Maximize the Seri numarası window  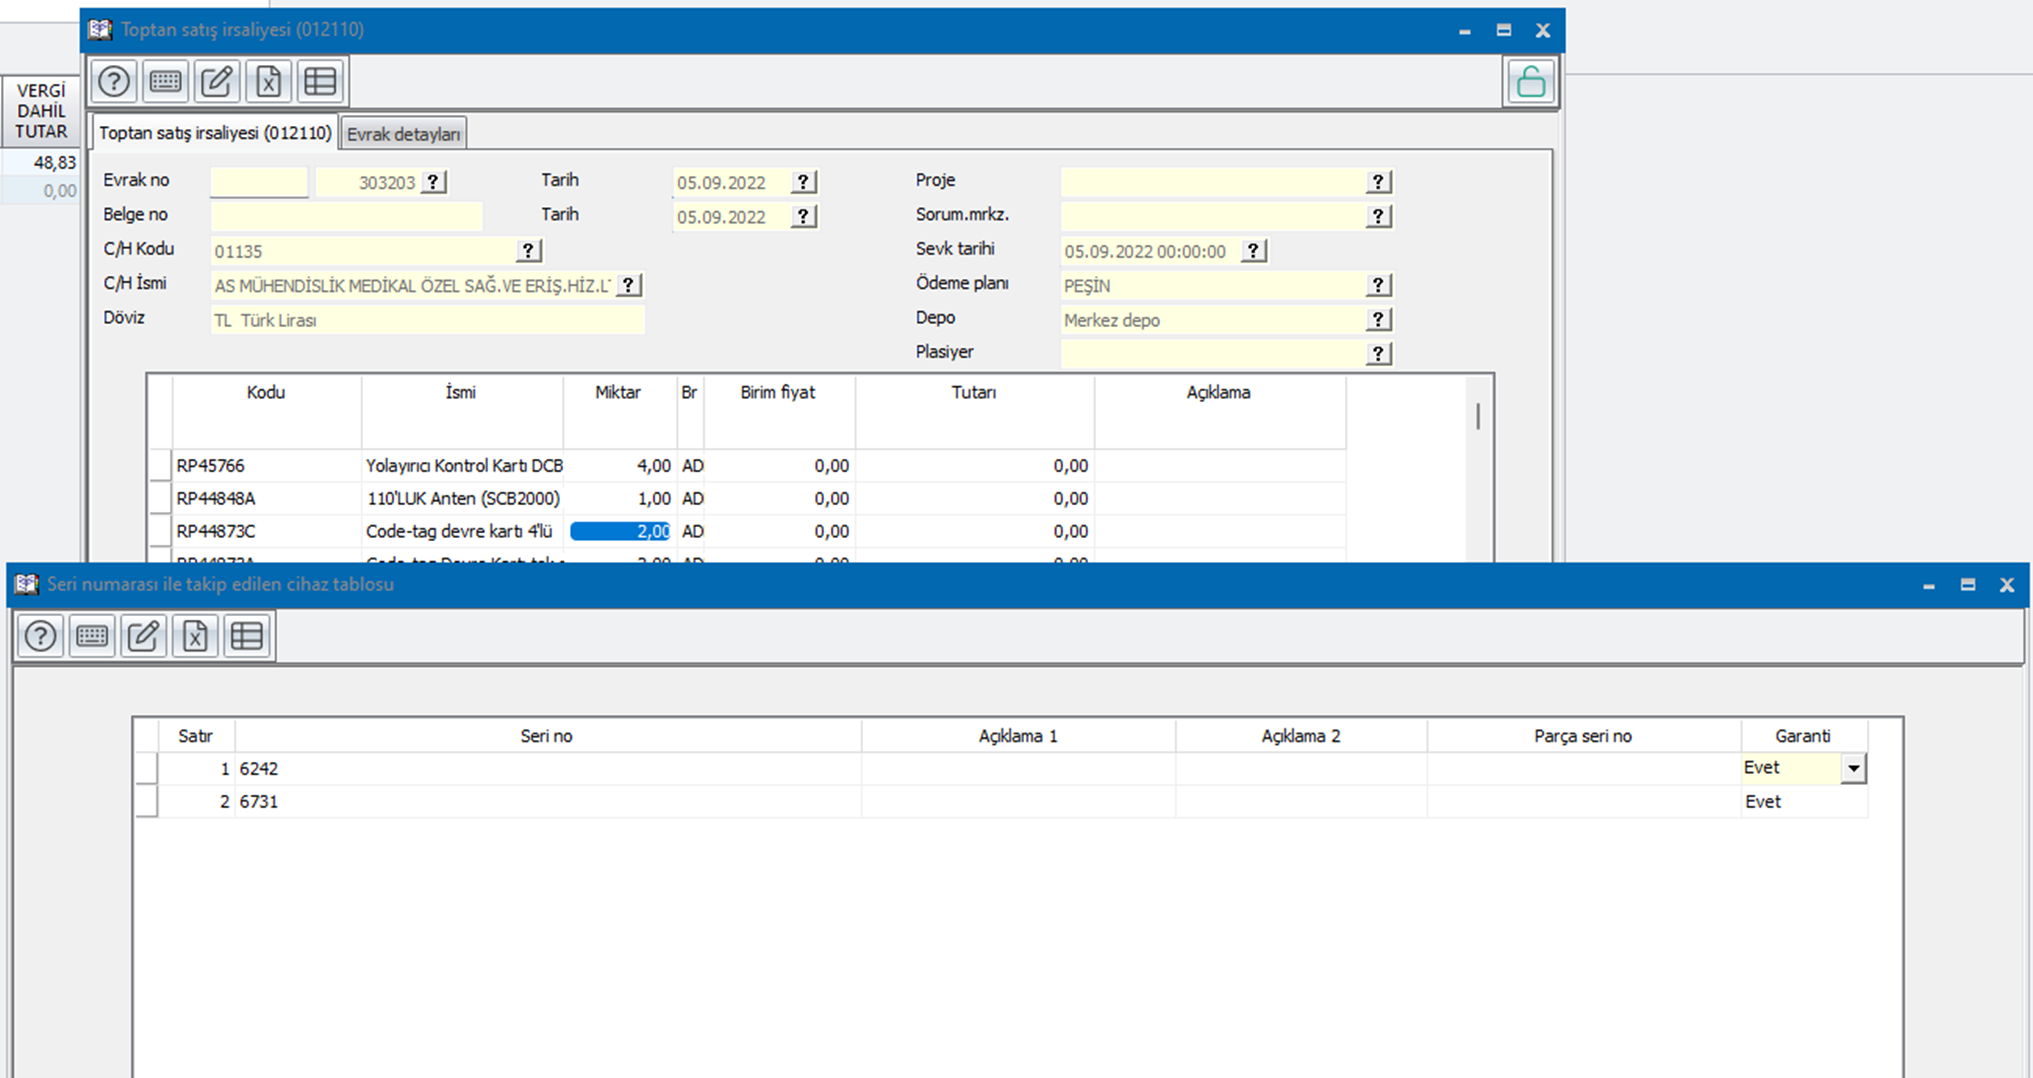click(1967, 585)
